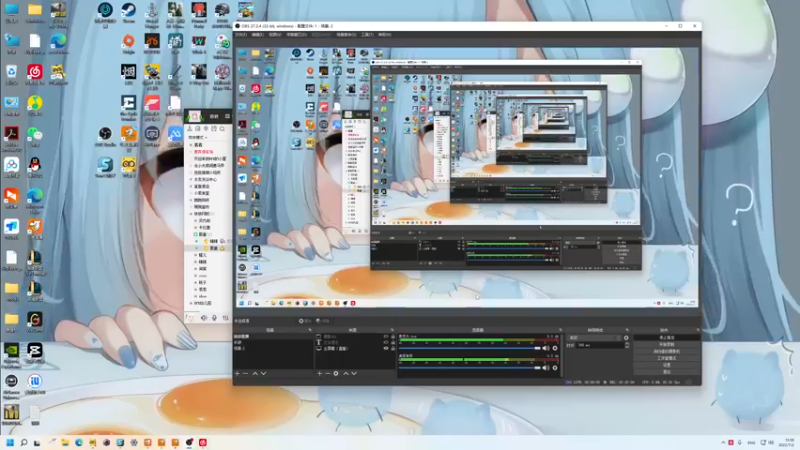Click the Exit button in OBS Controls

666,372
